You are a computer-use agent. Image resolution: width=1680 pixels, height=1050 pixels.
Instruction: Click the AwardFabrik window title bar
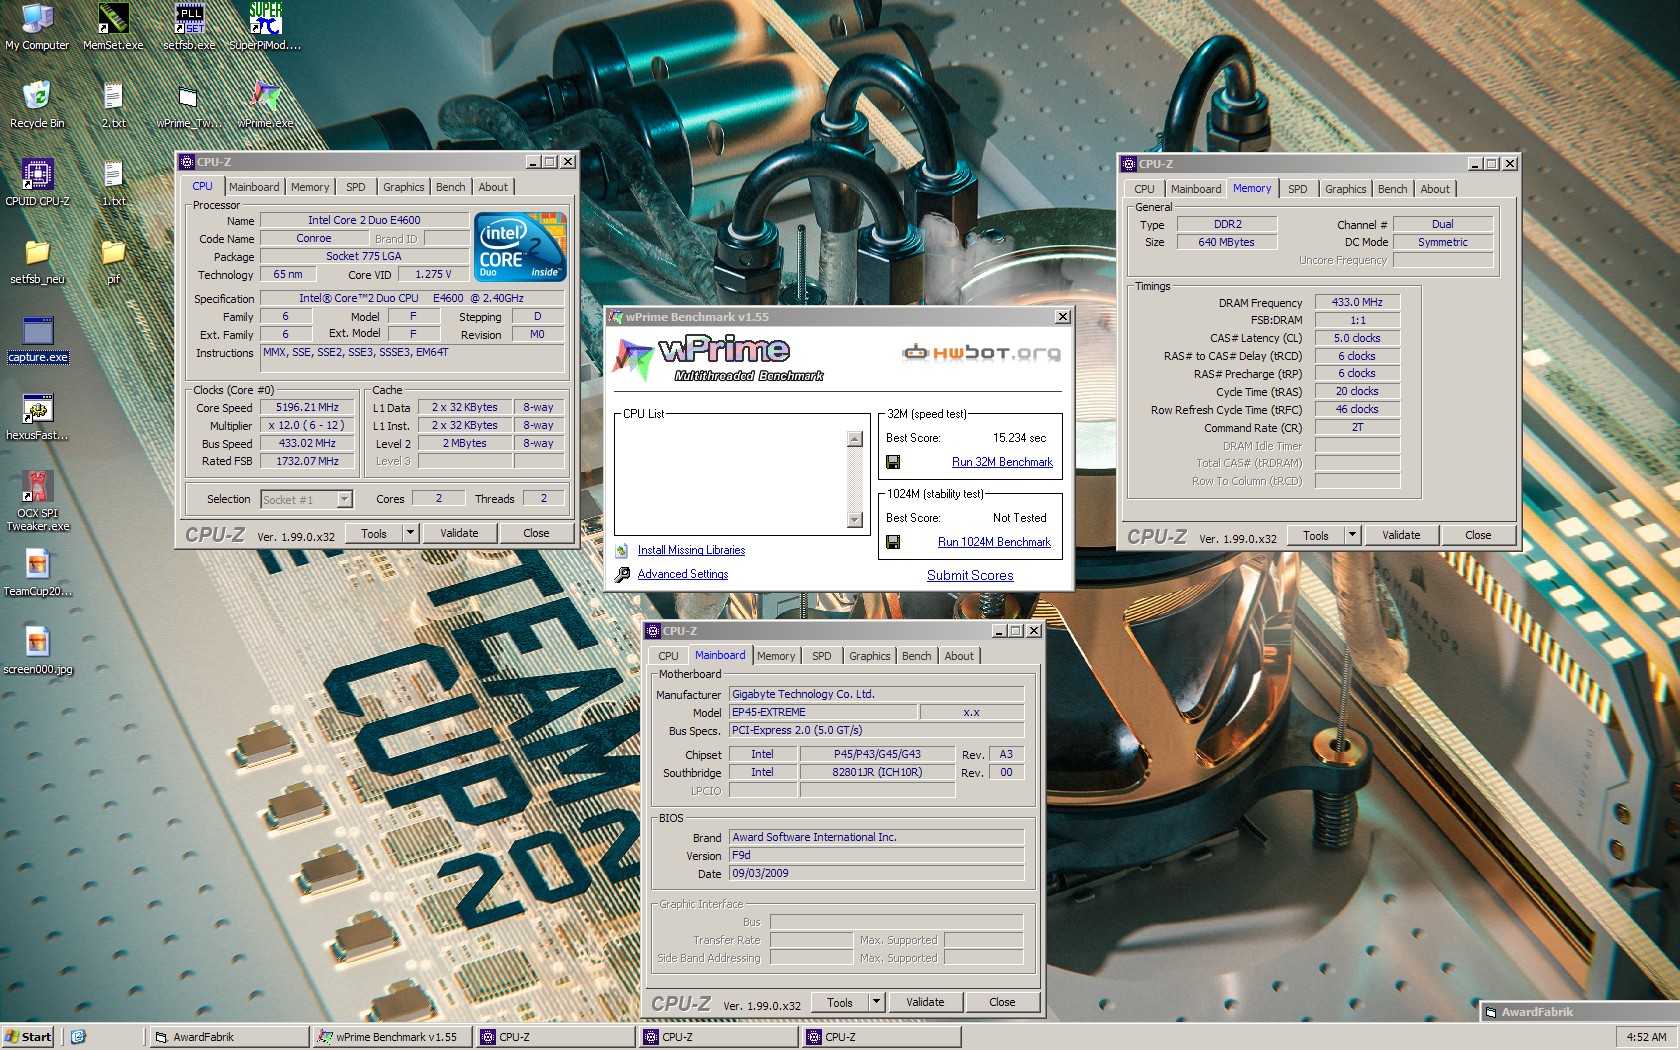(1578, 1012)
